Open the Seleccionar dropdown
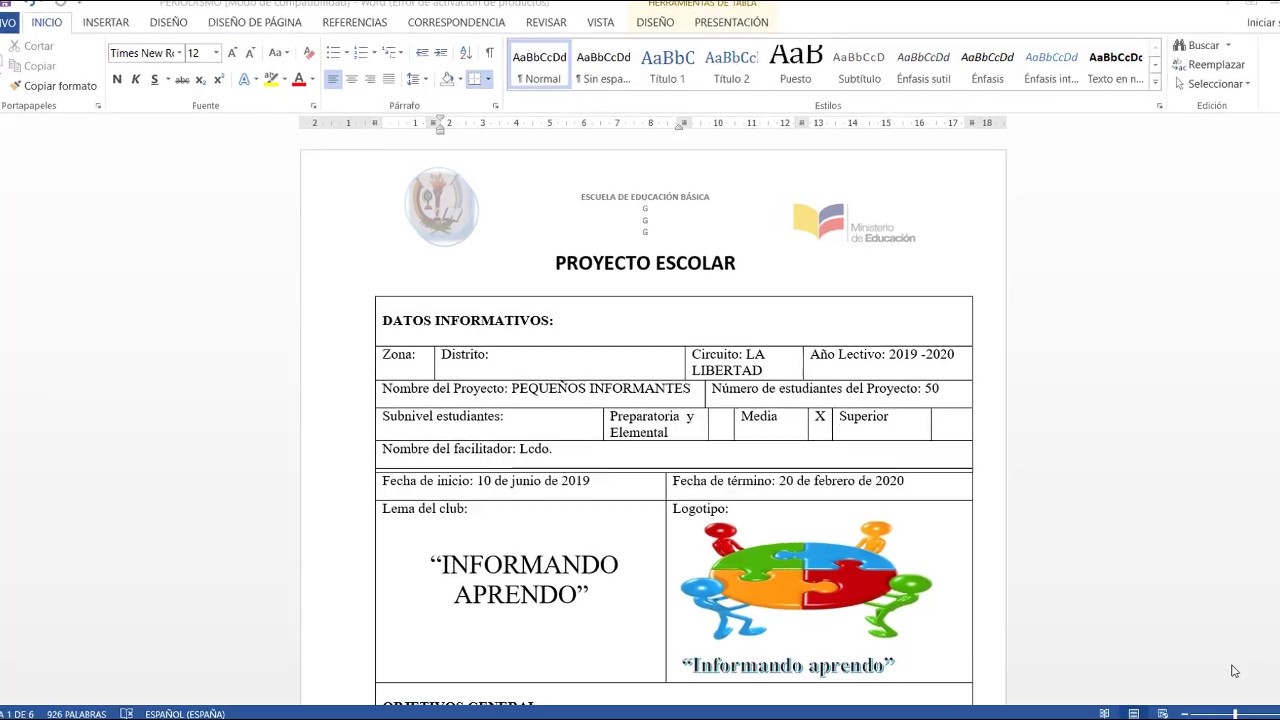 [x=1213, y=84]
